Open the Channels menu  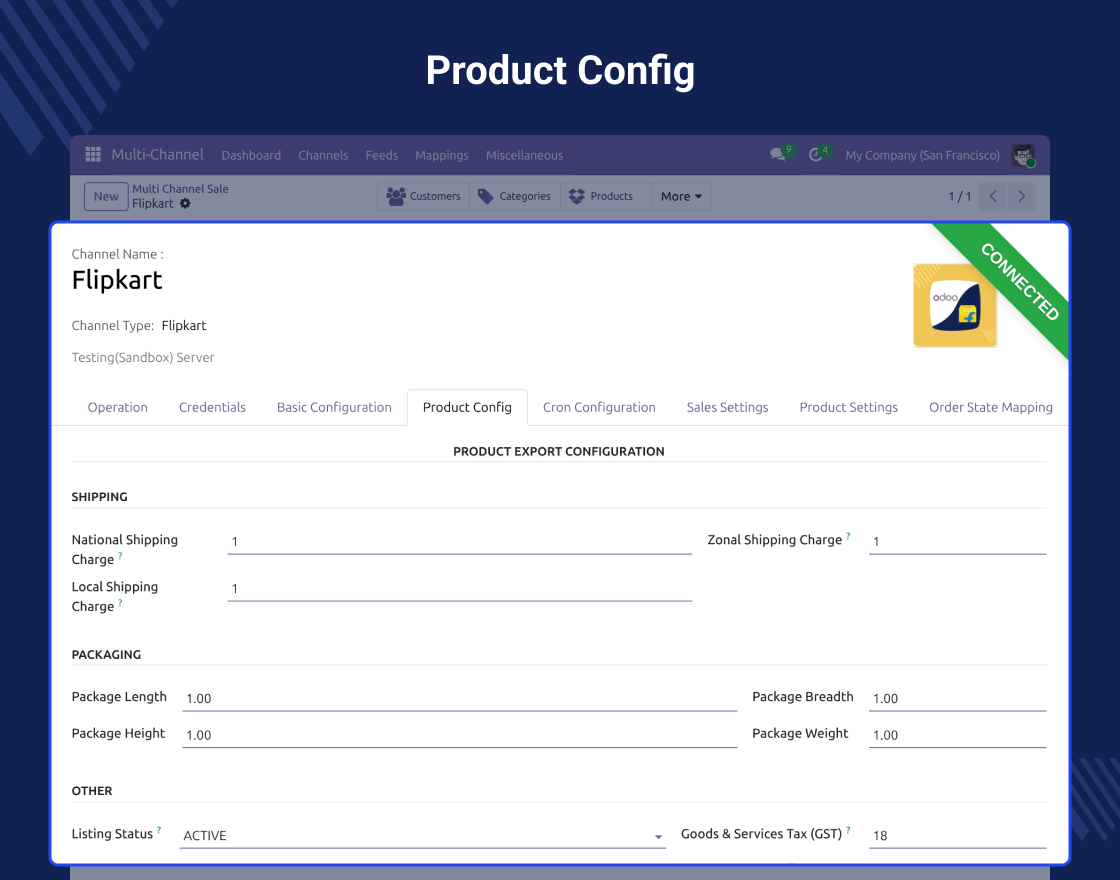tap(323, 155)
